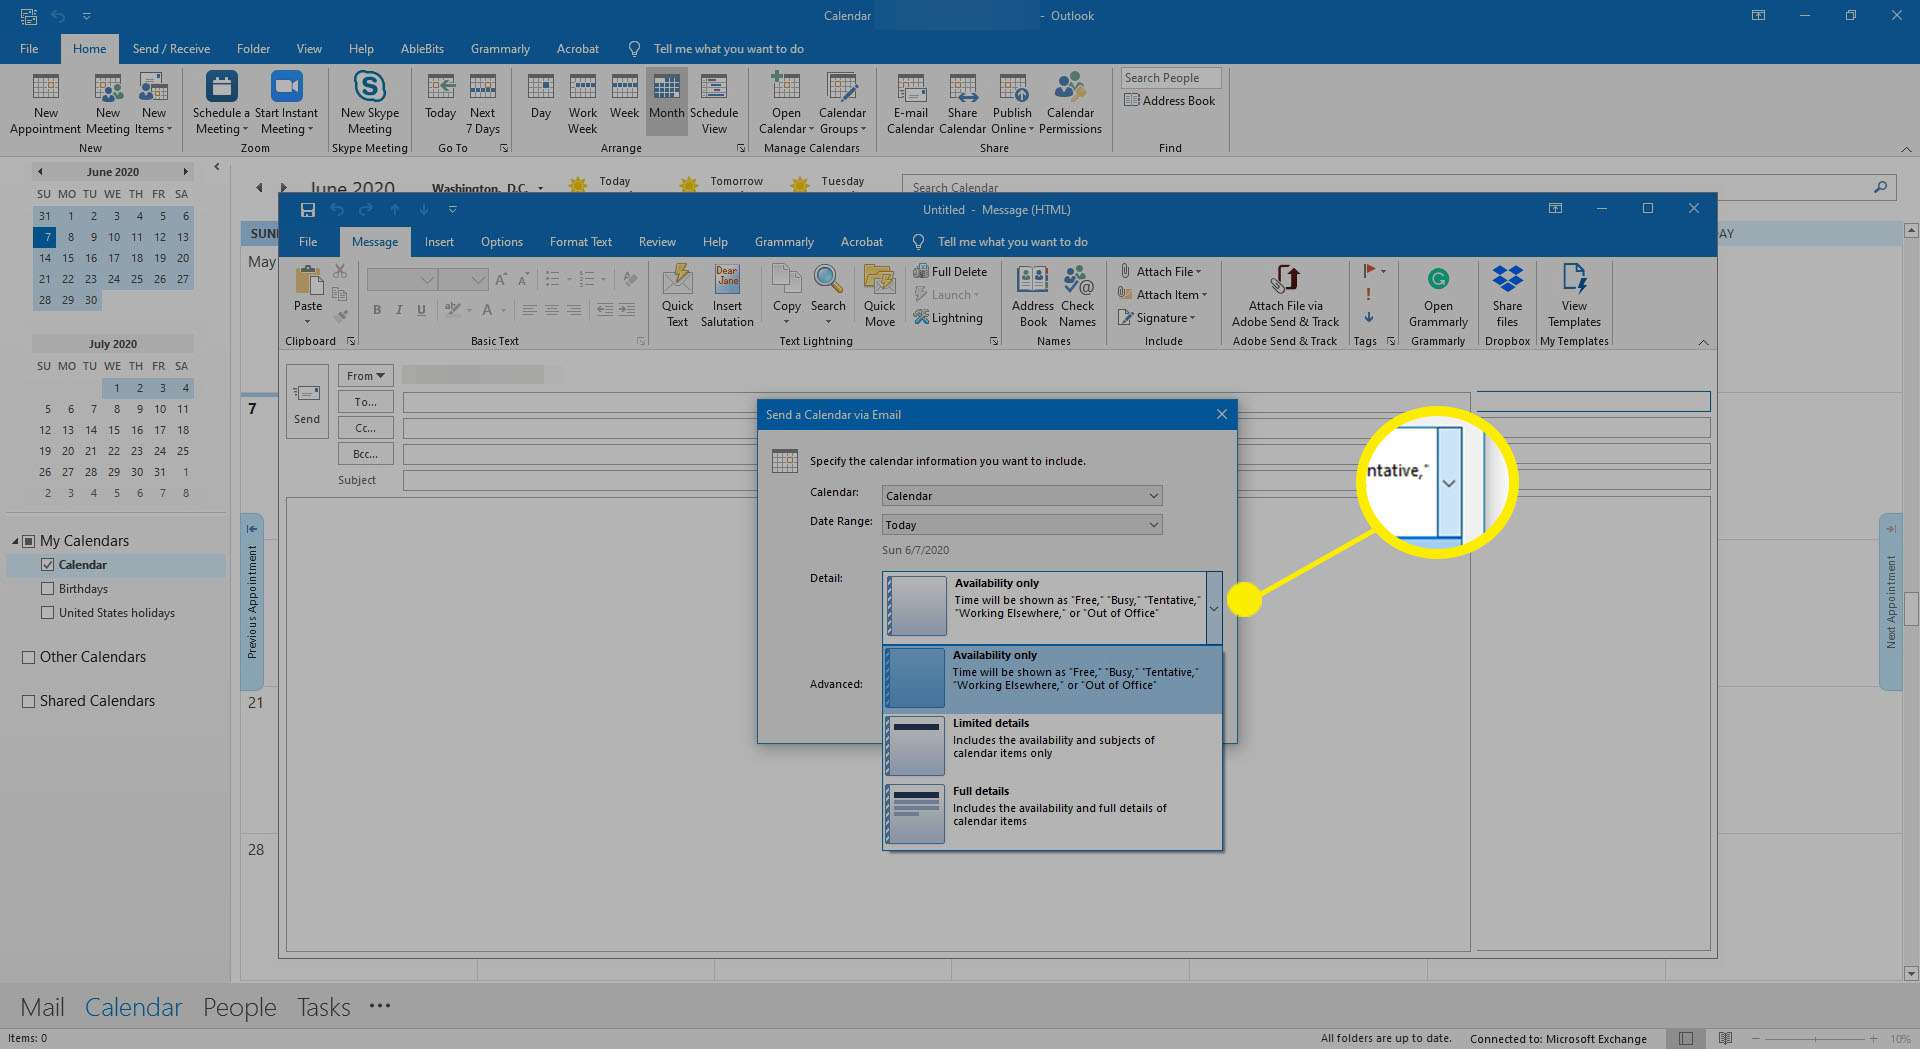Switch to Work Week view
Screen dimensions: 1920x1049
582,103
